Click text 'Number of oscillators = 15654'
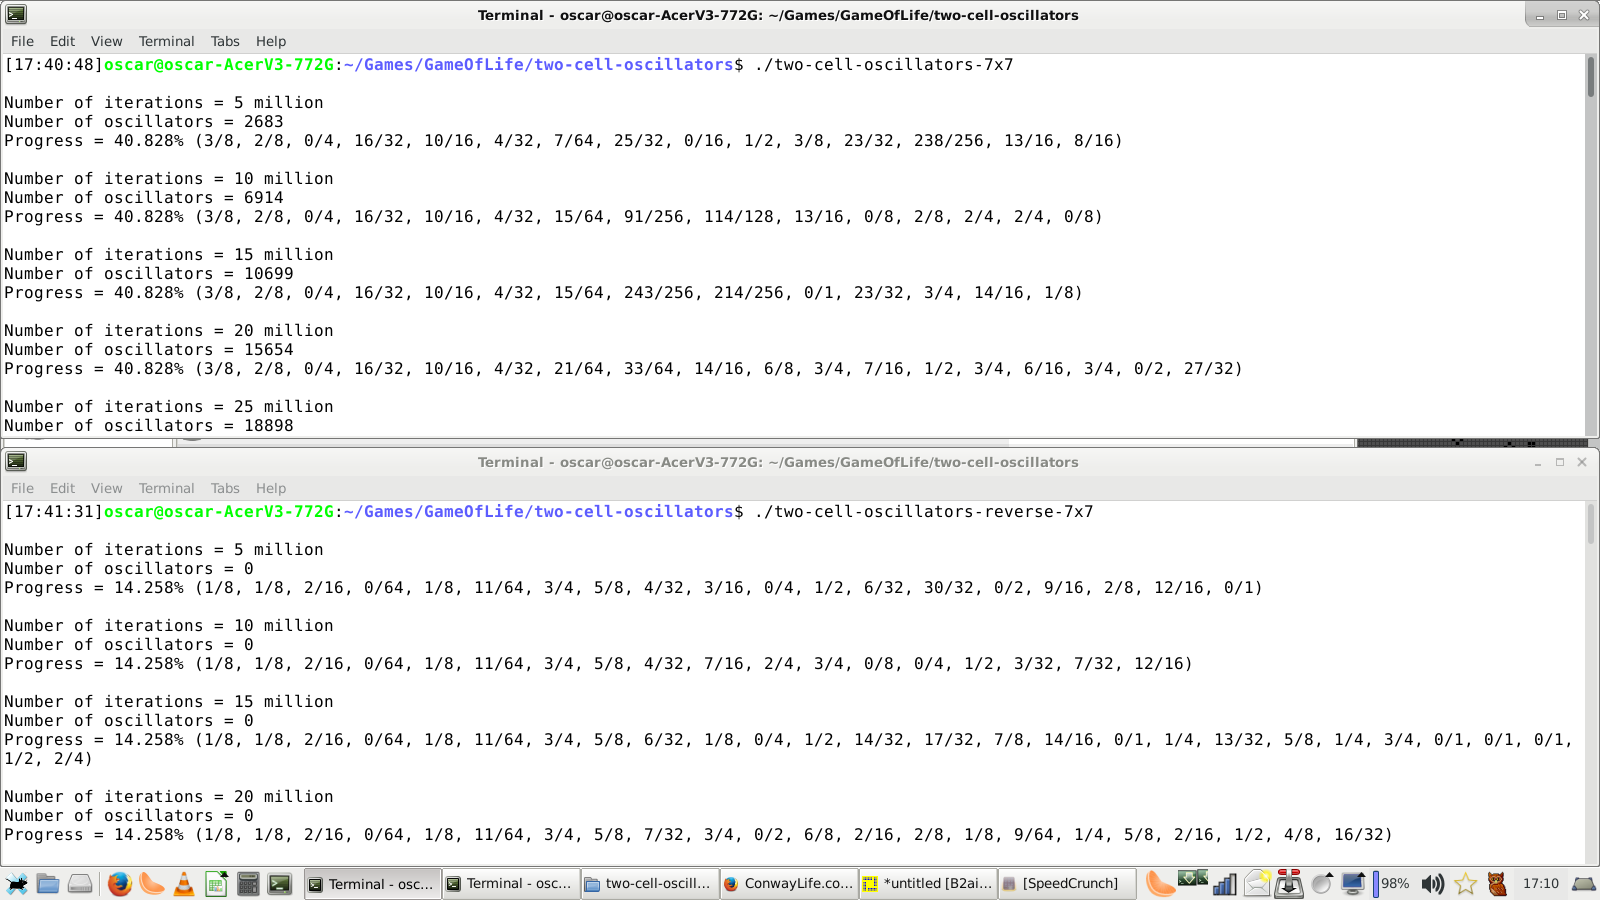The width and height of the screenshot is (1600, 900). point(149,350)
